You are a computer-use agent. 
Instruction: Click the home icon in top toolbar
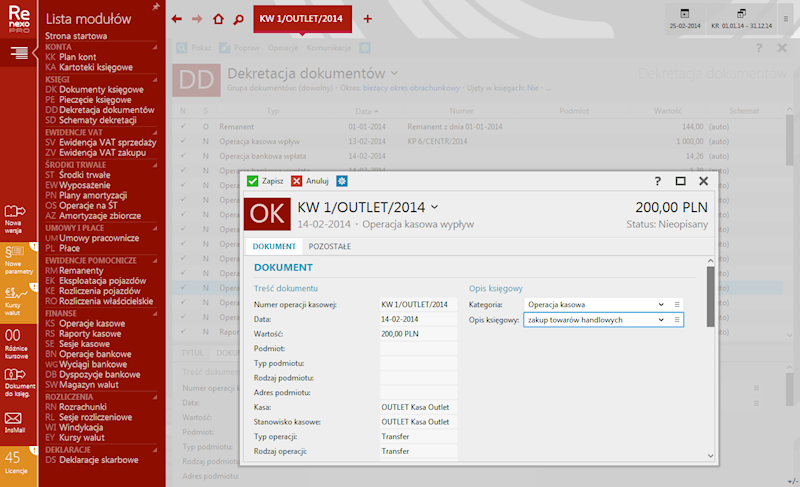[x=218, y=19]
